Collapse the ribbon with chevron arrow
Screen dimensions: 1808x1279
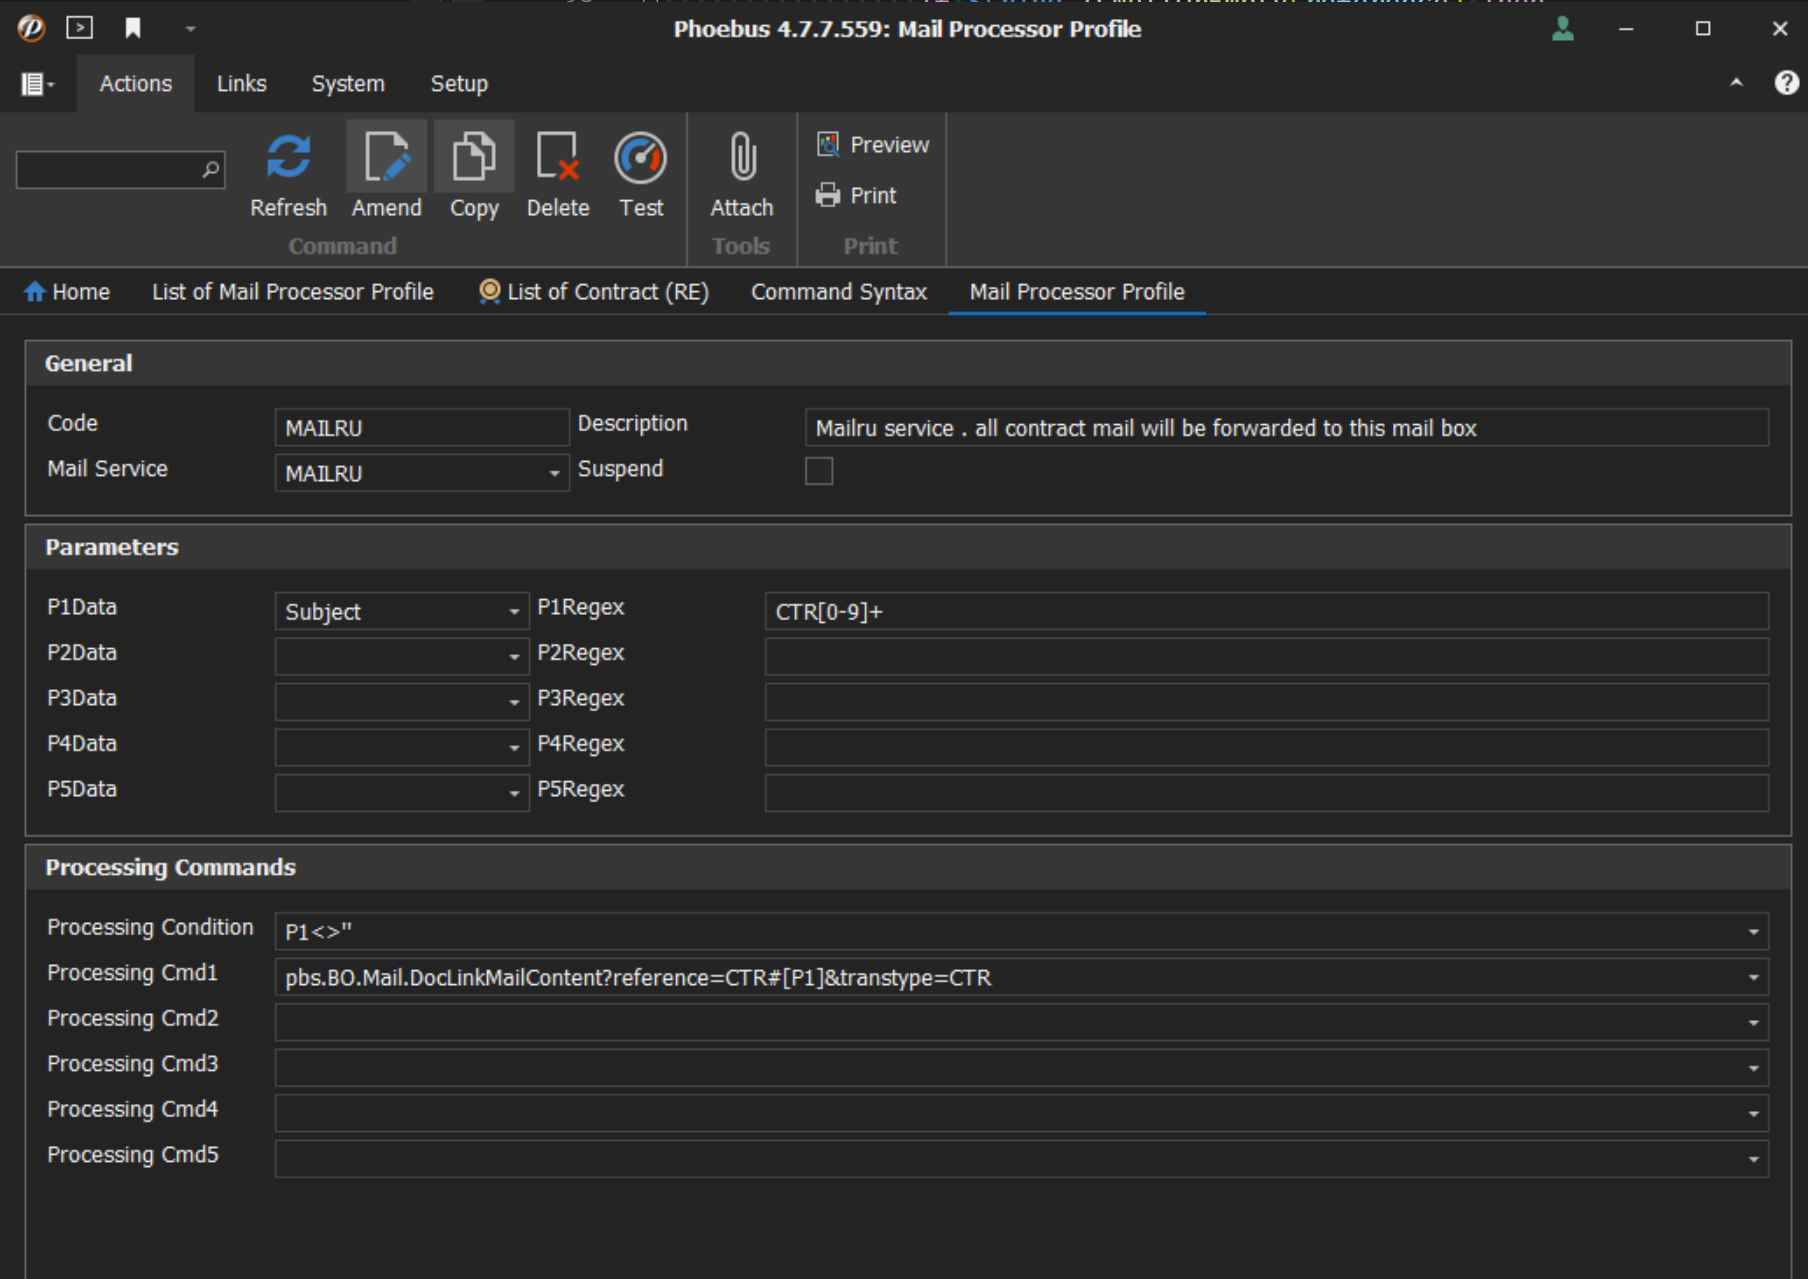point(1737,83)
